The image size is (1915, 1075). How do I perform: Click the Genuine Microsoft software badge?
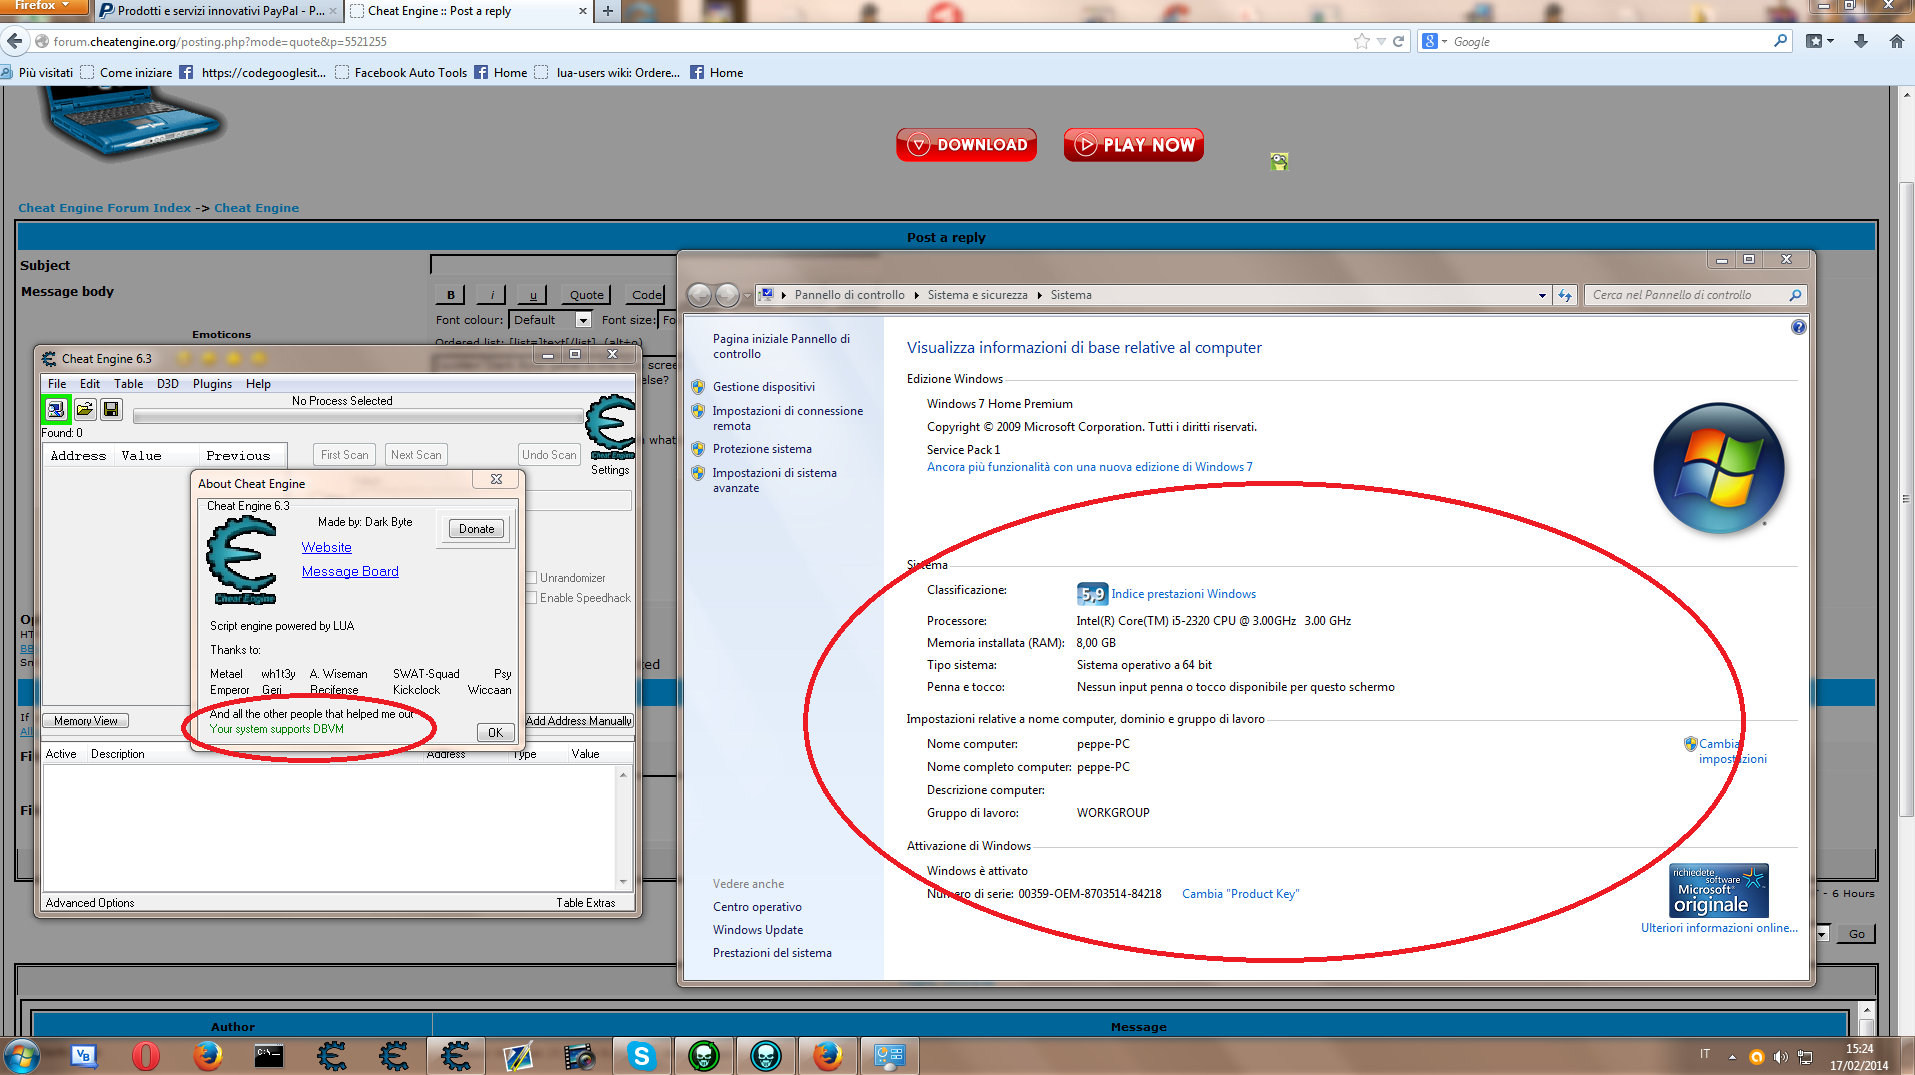[x=1719, y=890]
